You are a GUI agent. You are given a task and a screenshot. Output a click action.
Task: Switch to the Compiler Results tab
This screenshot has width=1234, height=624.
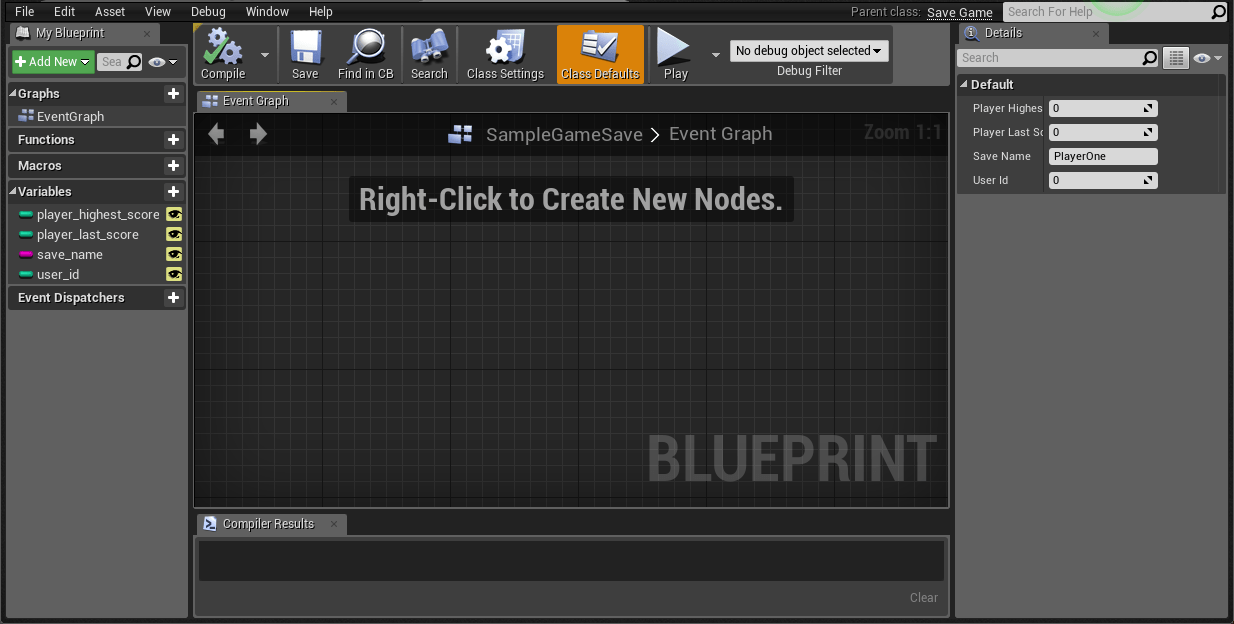[270, 523]
